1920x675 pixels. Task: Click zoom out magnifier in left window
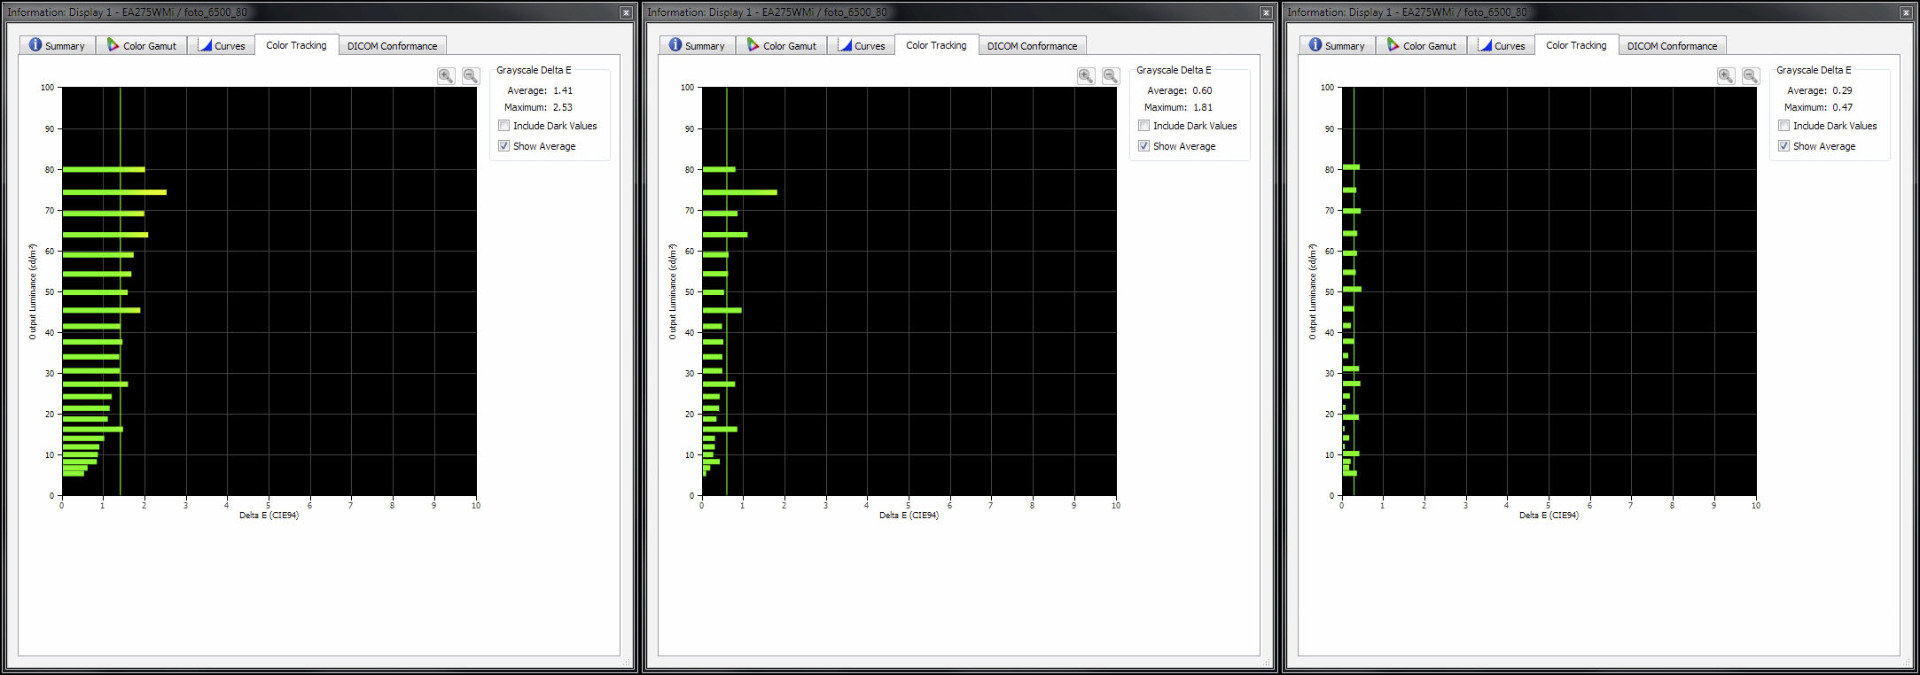(x=470, y=76)
